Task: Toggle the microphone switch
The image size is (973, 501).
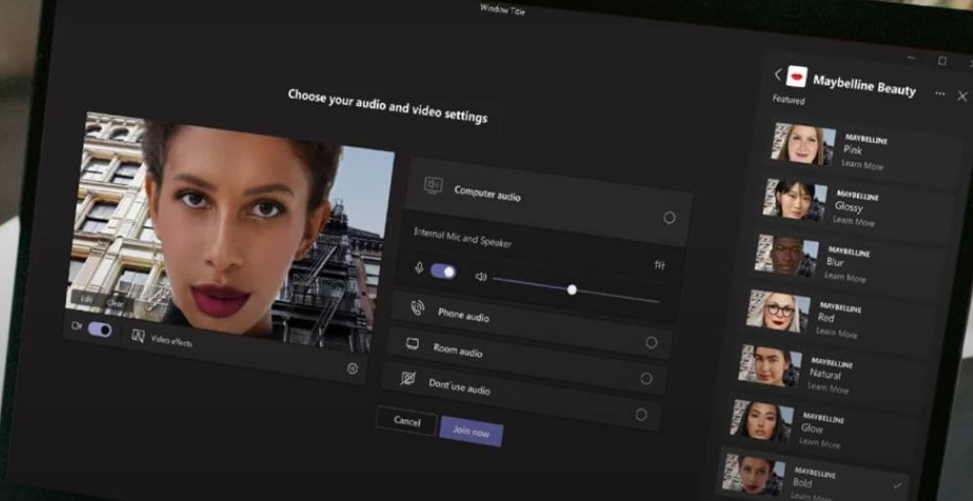Action: 443,271
